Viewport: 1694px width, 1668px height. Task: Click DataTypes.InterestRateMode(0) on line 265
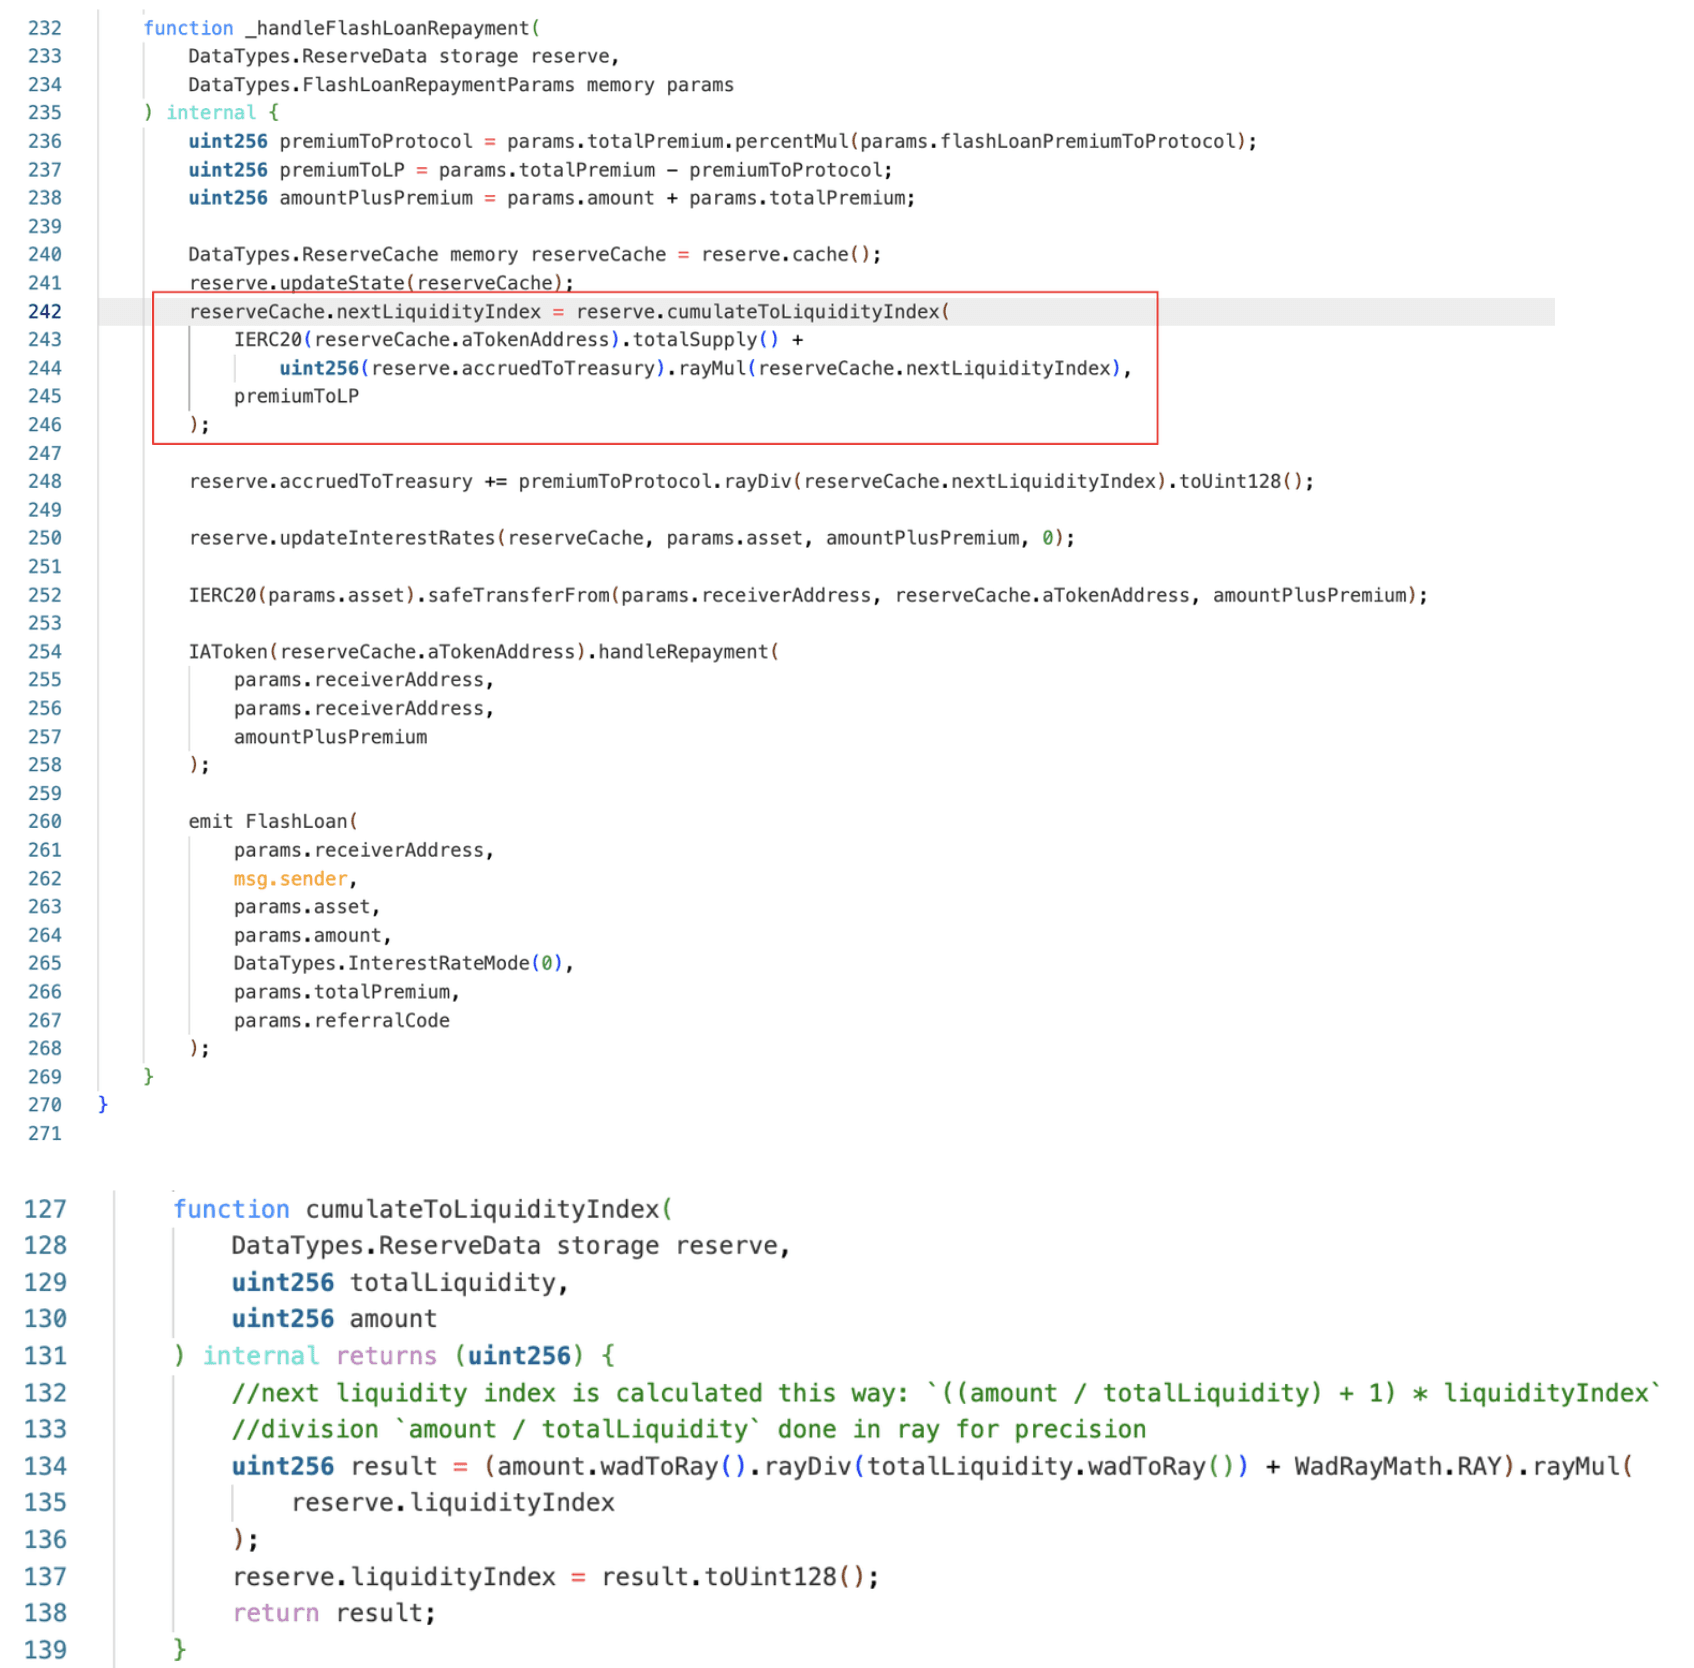pyautogui.click(x=398, y=964)
